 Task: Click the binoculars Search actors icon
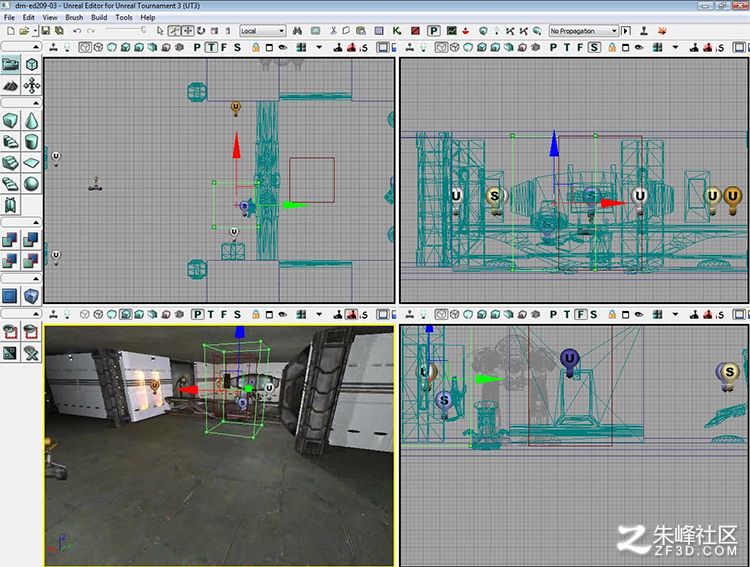pos(298,31)
